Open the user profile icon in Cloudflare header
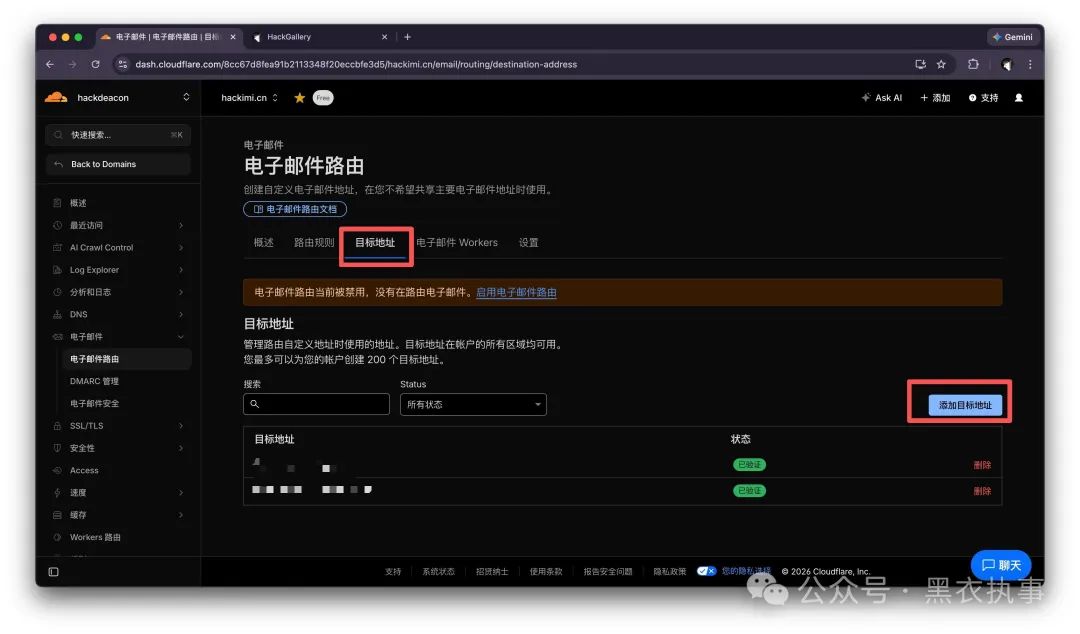The image size is (1080, 634). pyautogui.click(x=1019, y=98)
